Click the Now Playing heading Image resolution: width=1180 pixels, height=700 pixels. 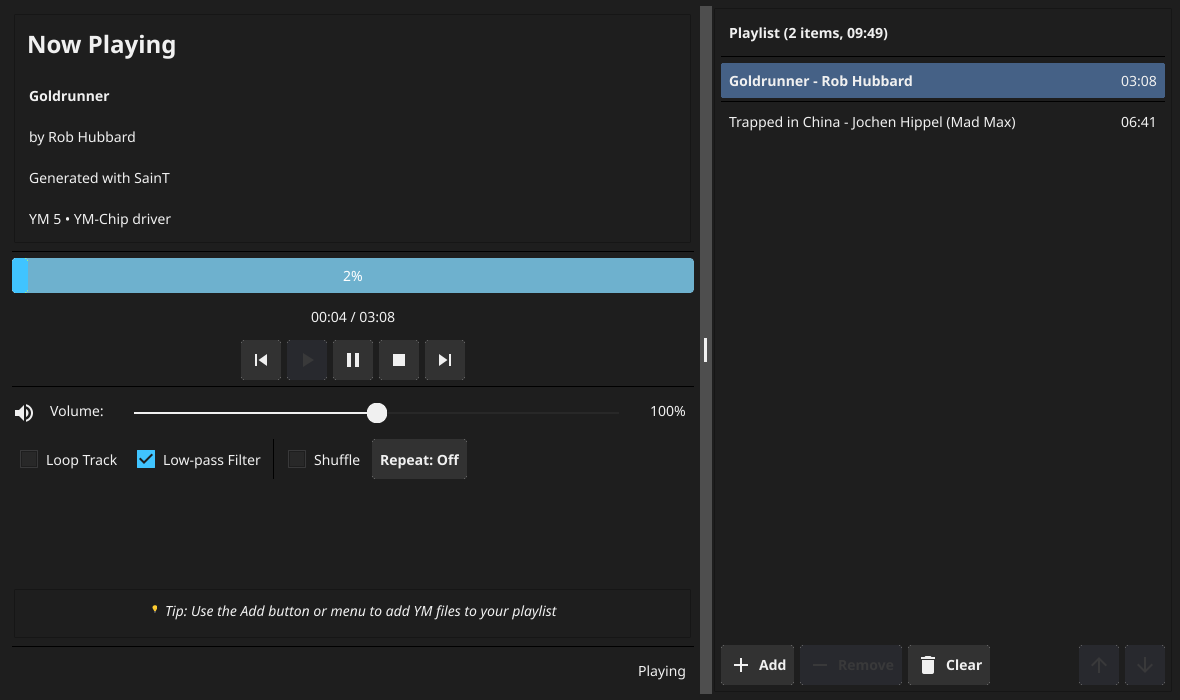[102, 44]
